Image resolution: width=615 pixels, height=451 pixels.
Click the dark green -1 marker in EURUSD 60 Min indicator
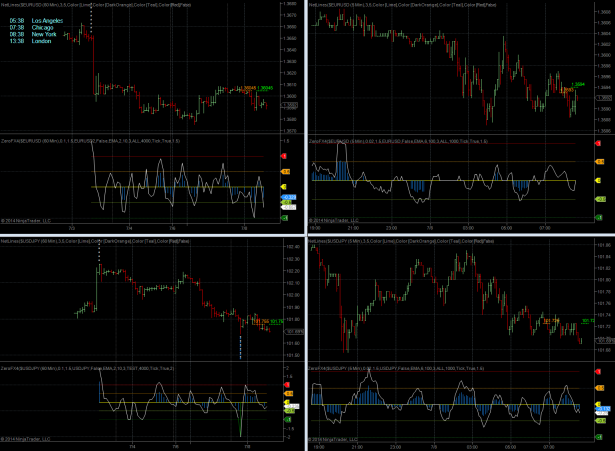(x=284, y=218)
